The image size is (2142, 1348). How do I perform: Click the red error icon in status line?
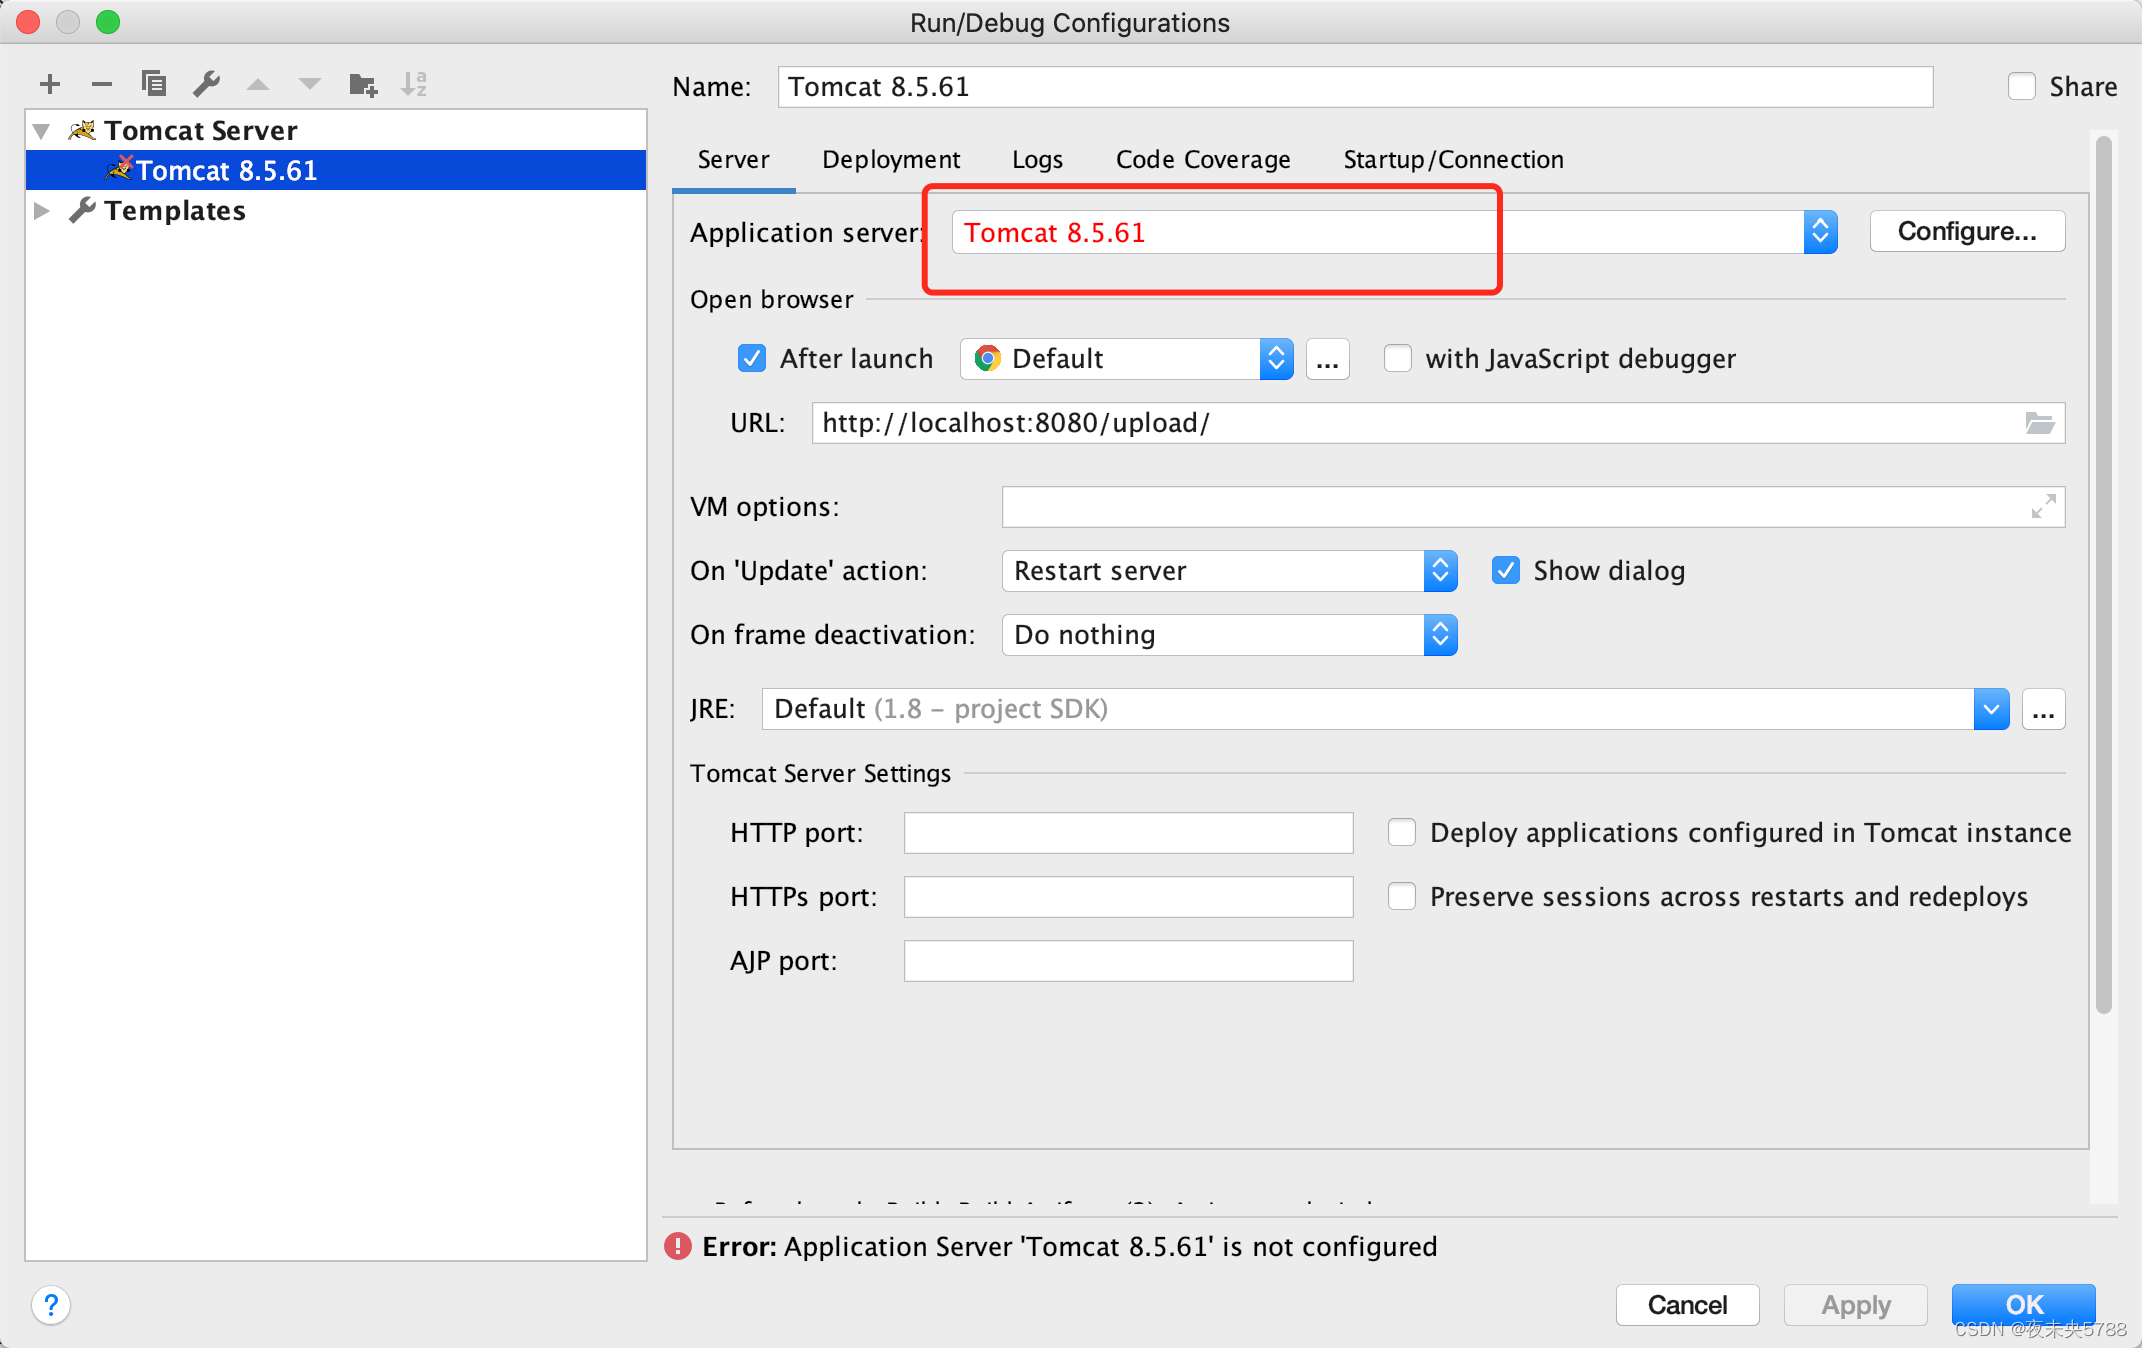[x=678, y=1246]
